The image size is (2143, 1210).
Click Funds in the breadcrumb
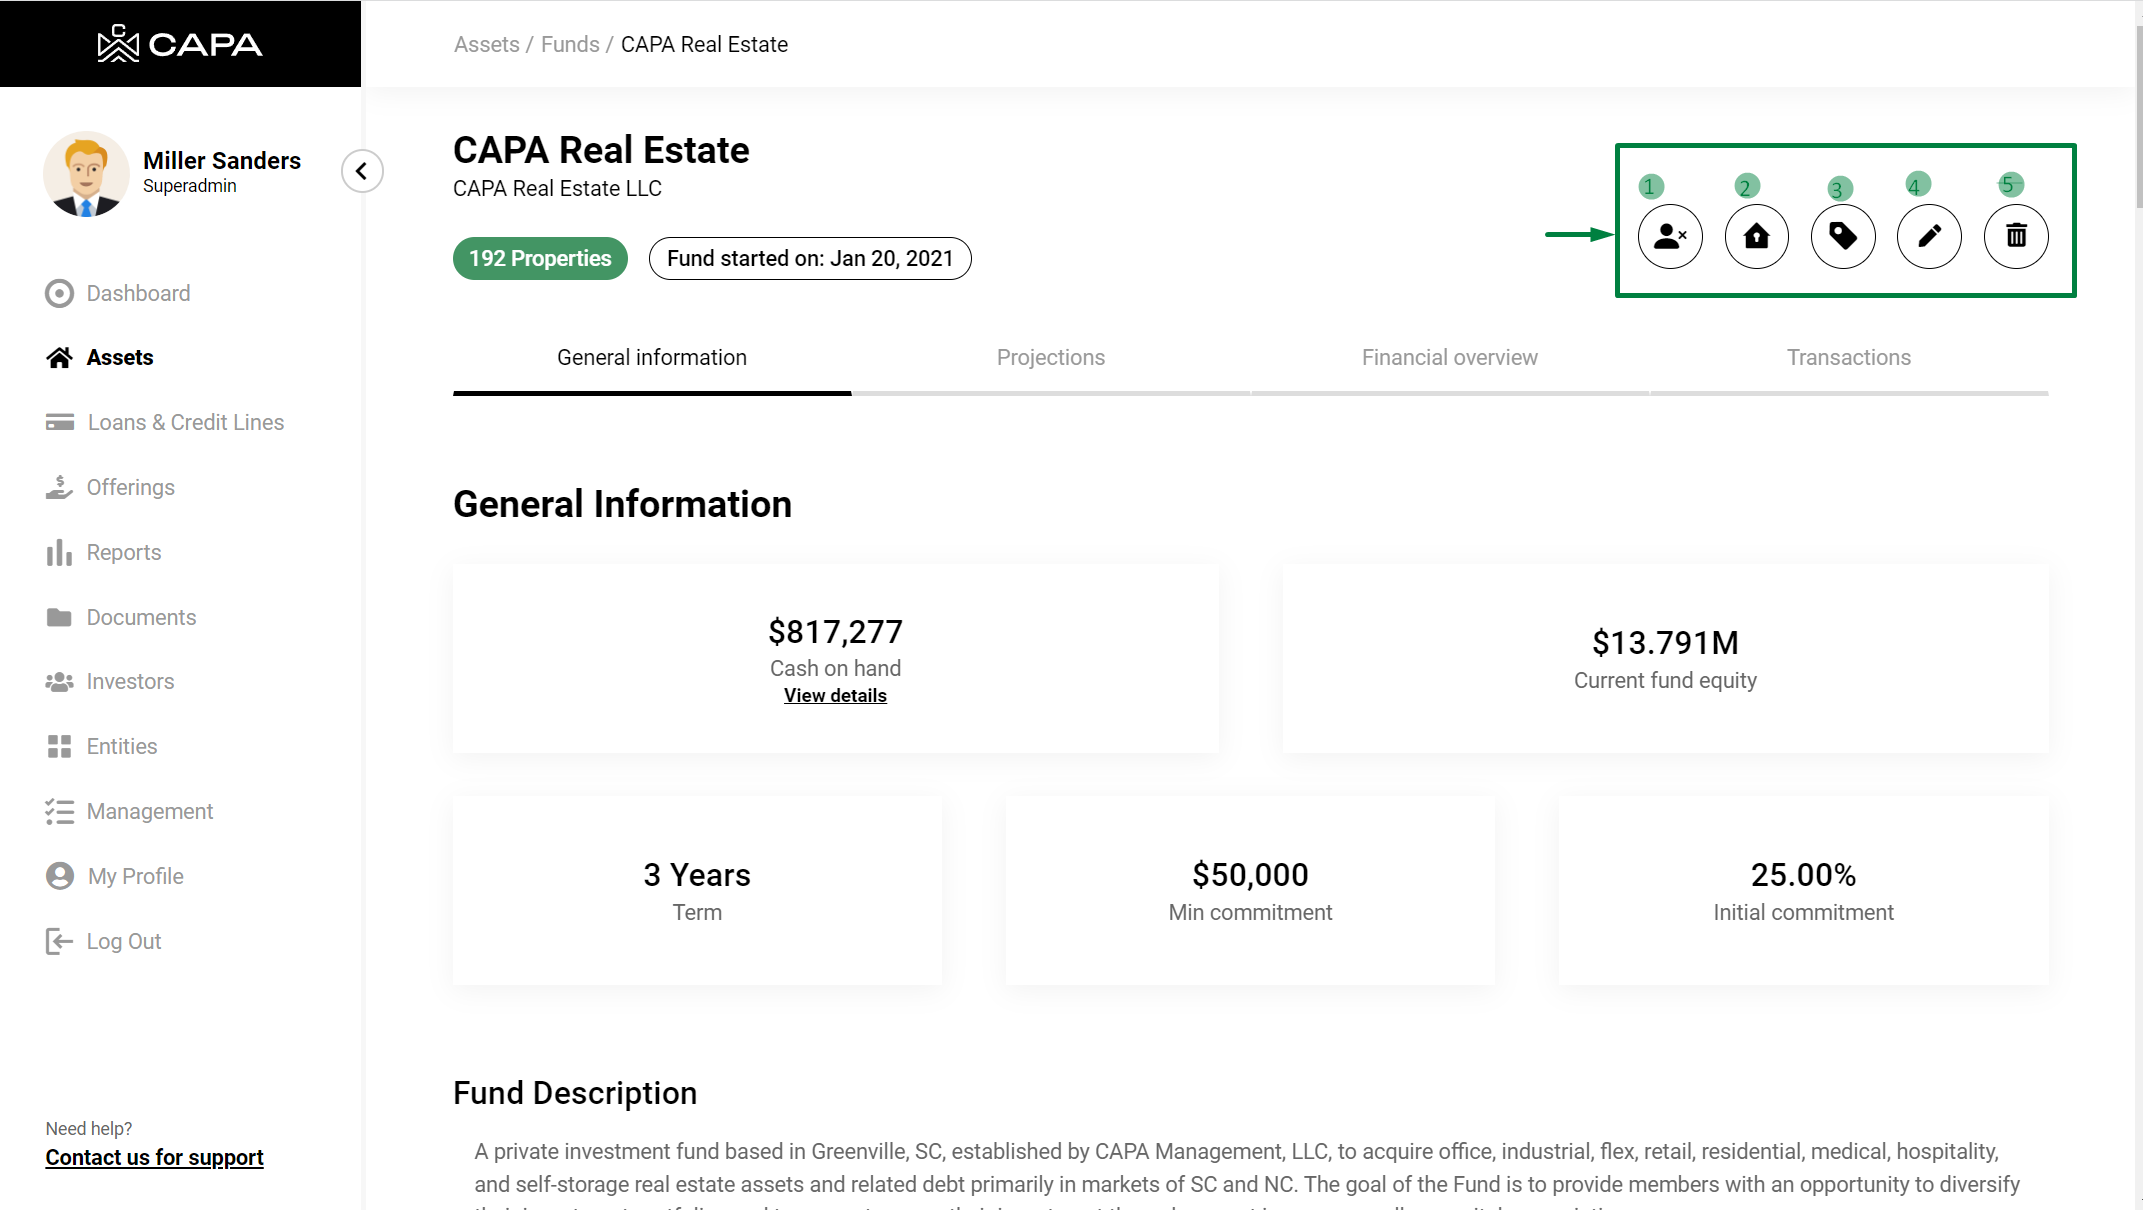(x=570, y=44)
